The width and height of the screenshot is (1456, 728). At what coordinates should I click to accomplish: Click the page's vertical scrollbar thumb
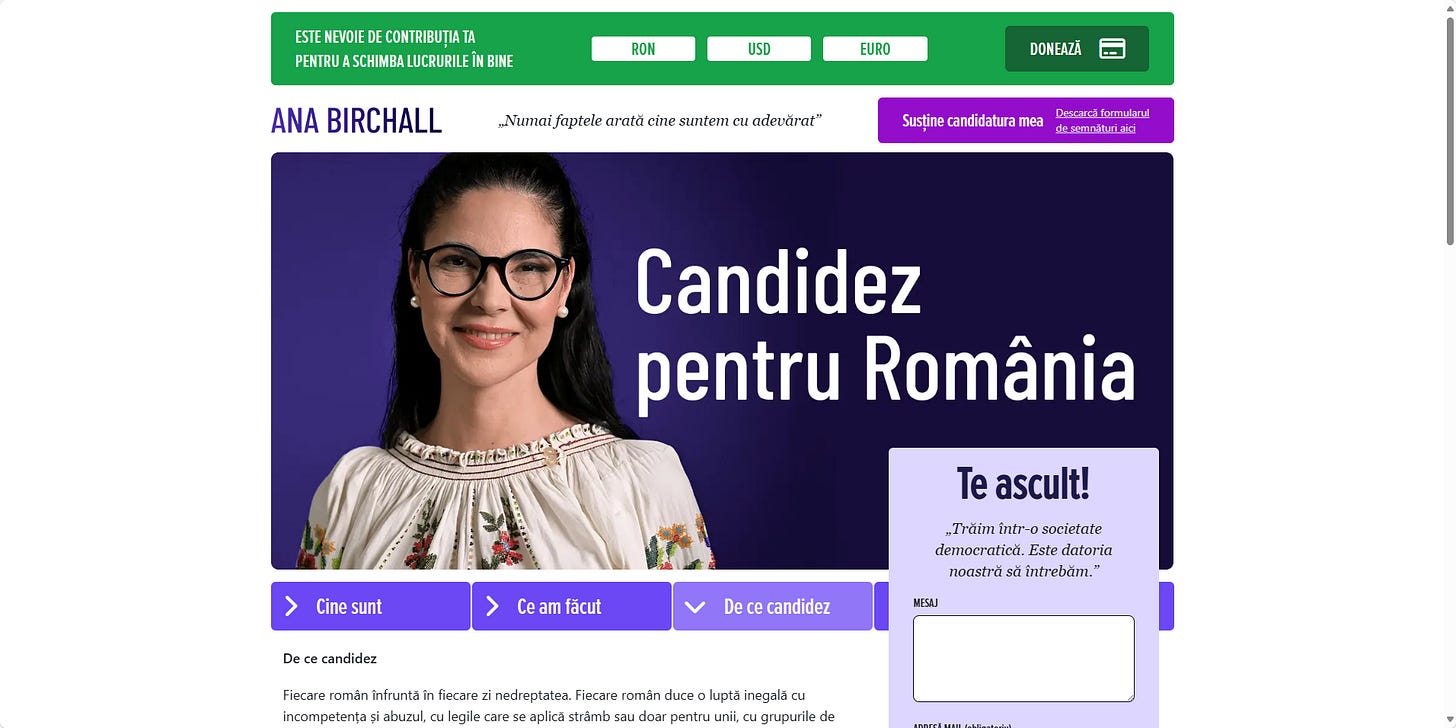point(1449,130)
